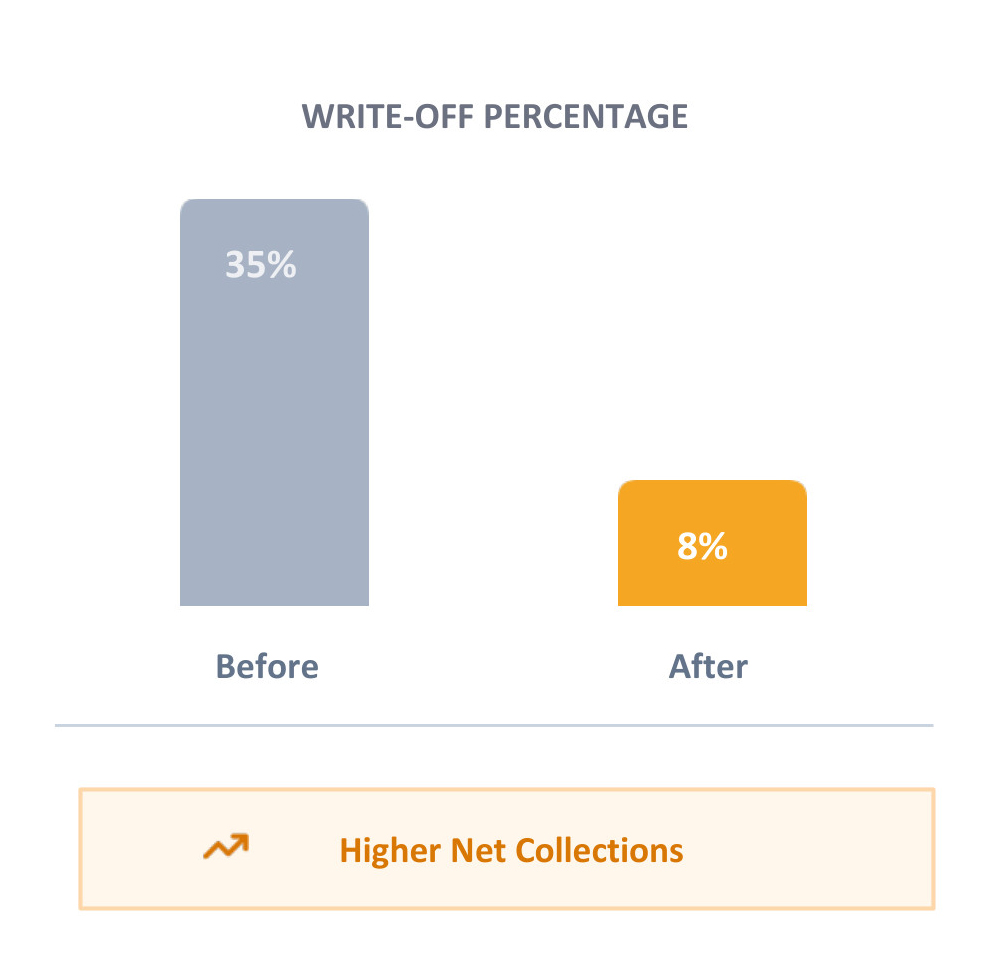Click the bottom base of the gray bar

274,598
